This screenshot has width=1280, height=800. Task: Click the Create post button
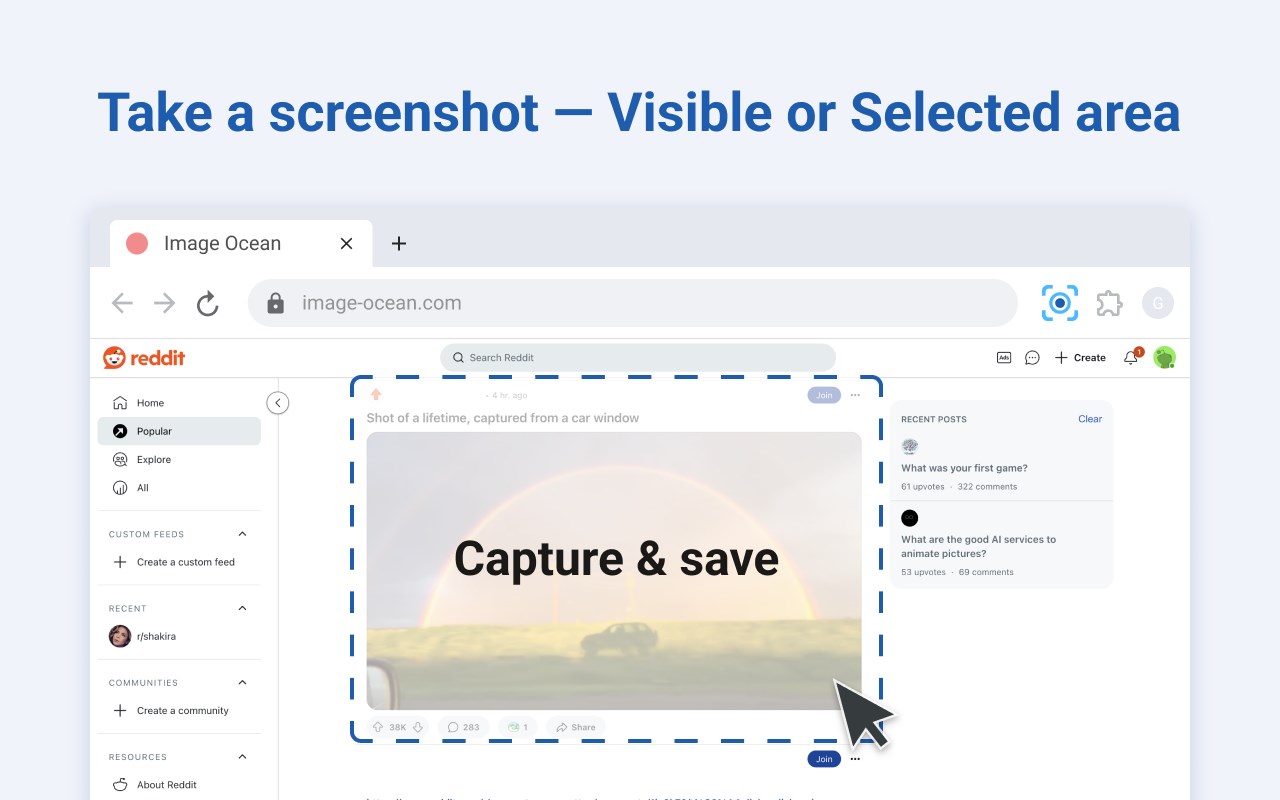pyautogui.click(x=1080, y=357)
